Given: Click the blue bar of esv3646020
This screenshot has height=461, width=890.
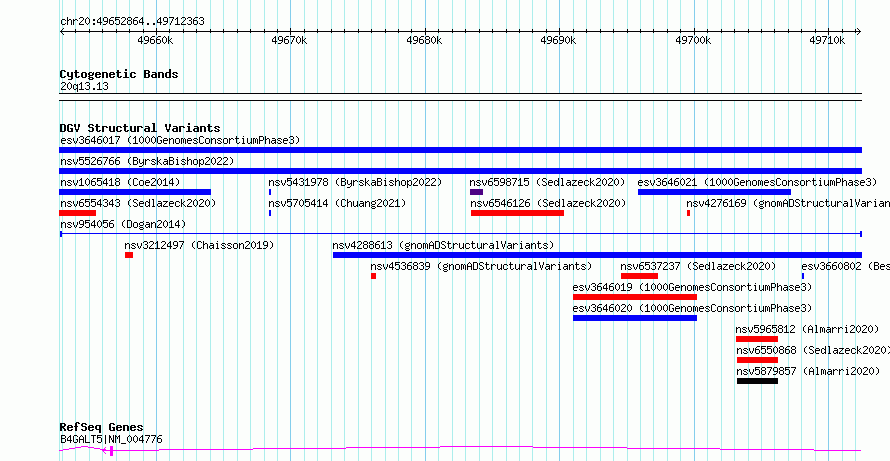Looking at the screenshot, I should pos(635,318).
